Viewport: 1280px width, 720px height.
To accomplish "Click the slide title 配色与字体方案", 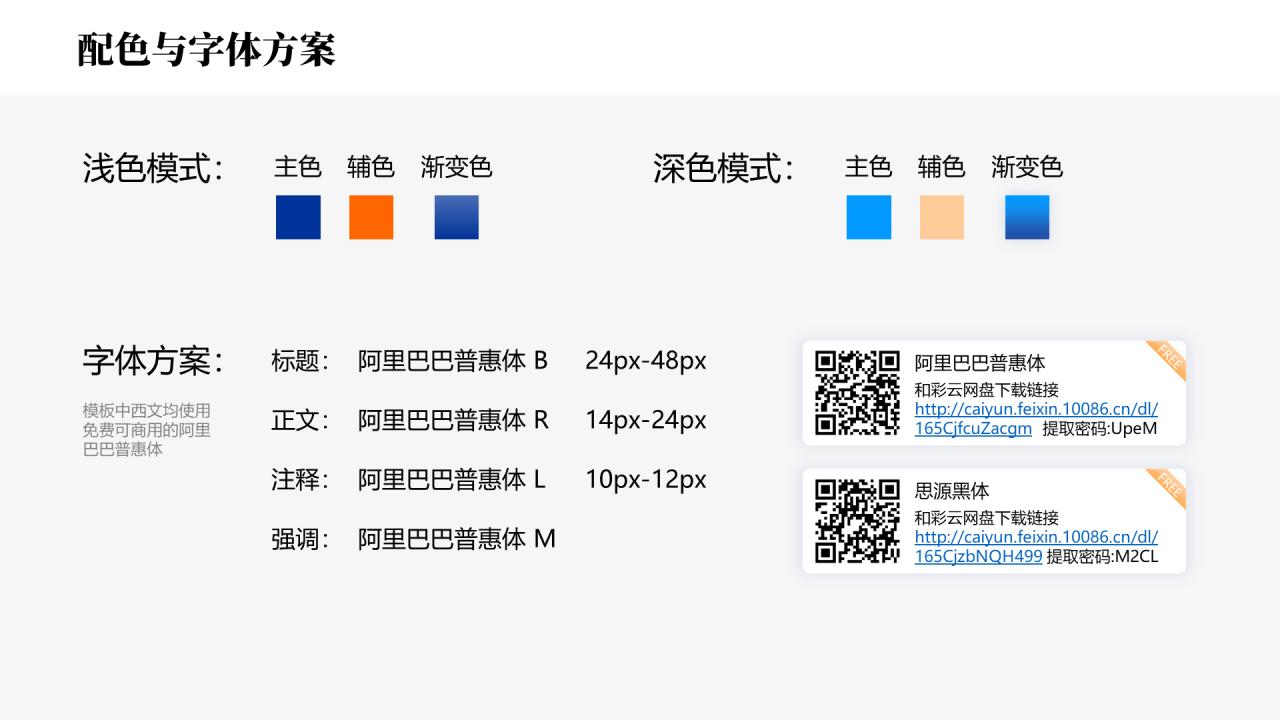I will [207, 46].
